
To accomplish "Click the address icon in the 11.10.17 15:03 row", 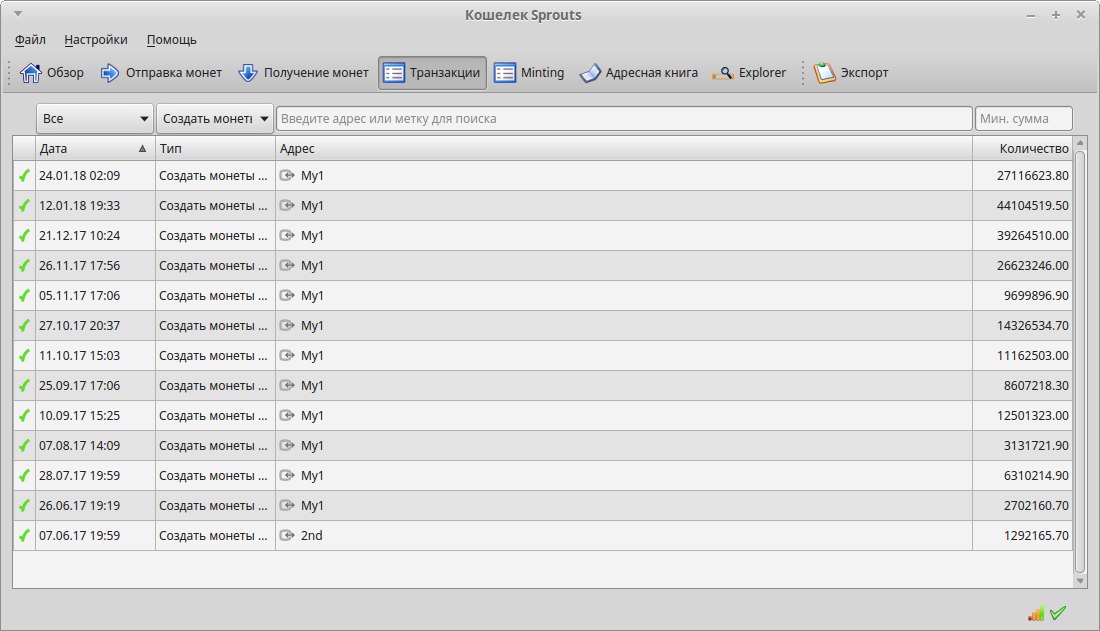I will pyautogui.click(x=286, y=355).
